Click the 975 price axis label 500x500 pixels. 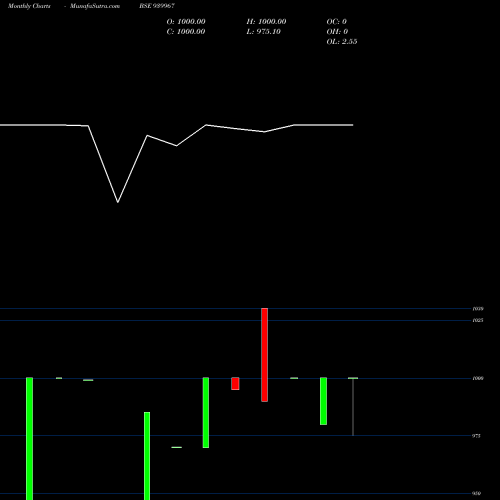pos(477,436)
